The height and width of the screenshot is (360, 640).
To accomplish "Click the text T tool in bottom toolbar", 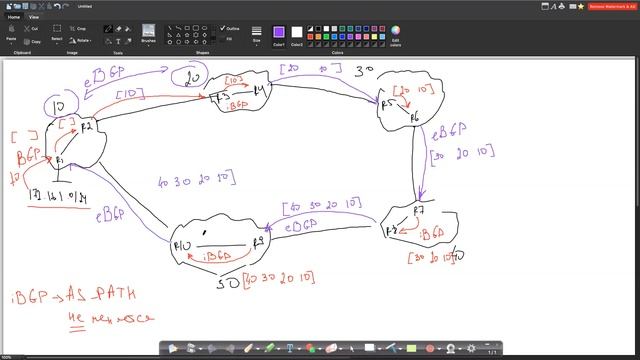I will pyautogui.click(x=290, y=348).
